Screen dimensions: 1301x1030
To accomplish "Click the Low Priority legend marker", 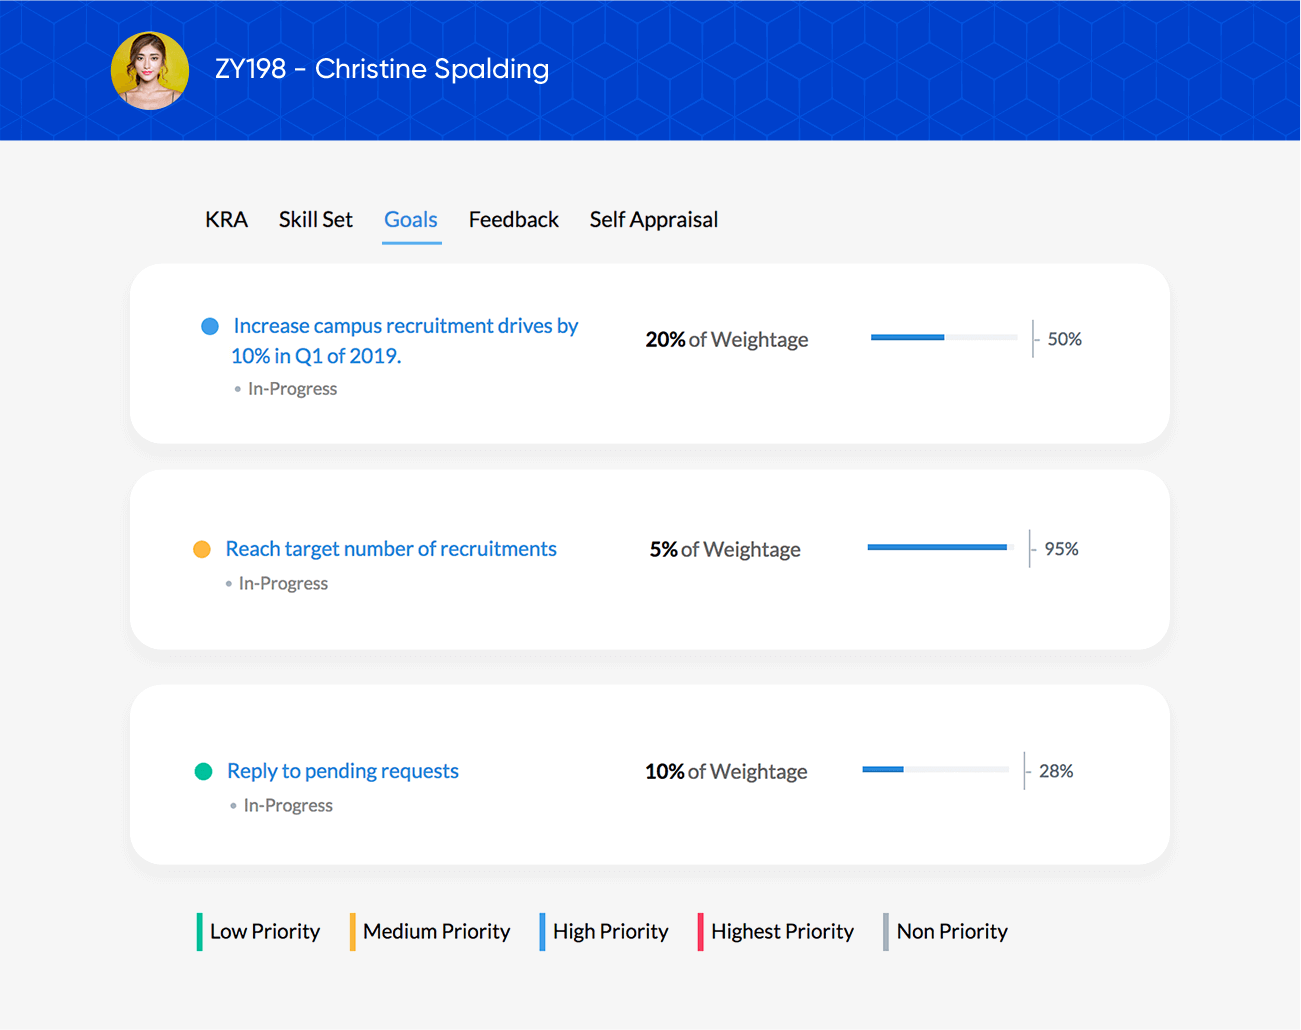I will click(200, 932).
